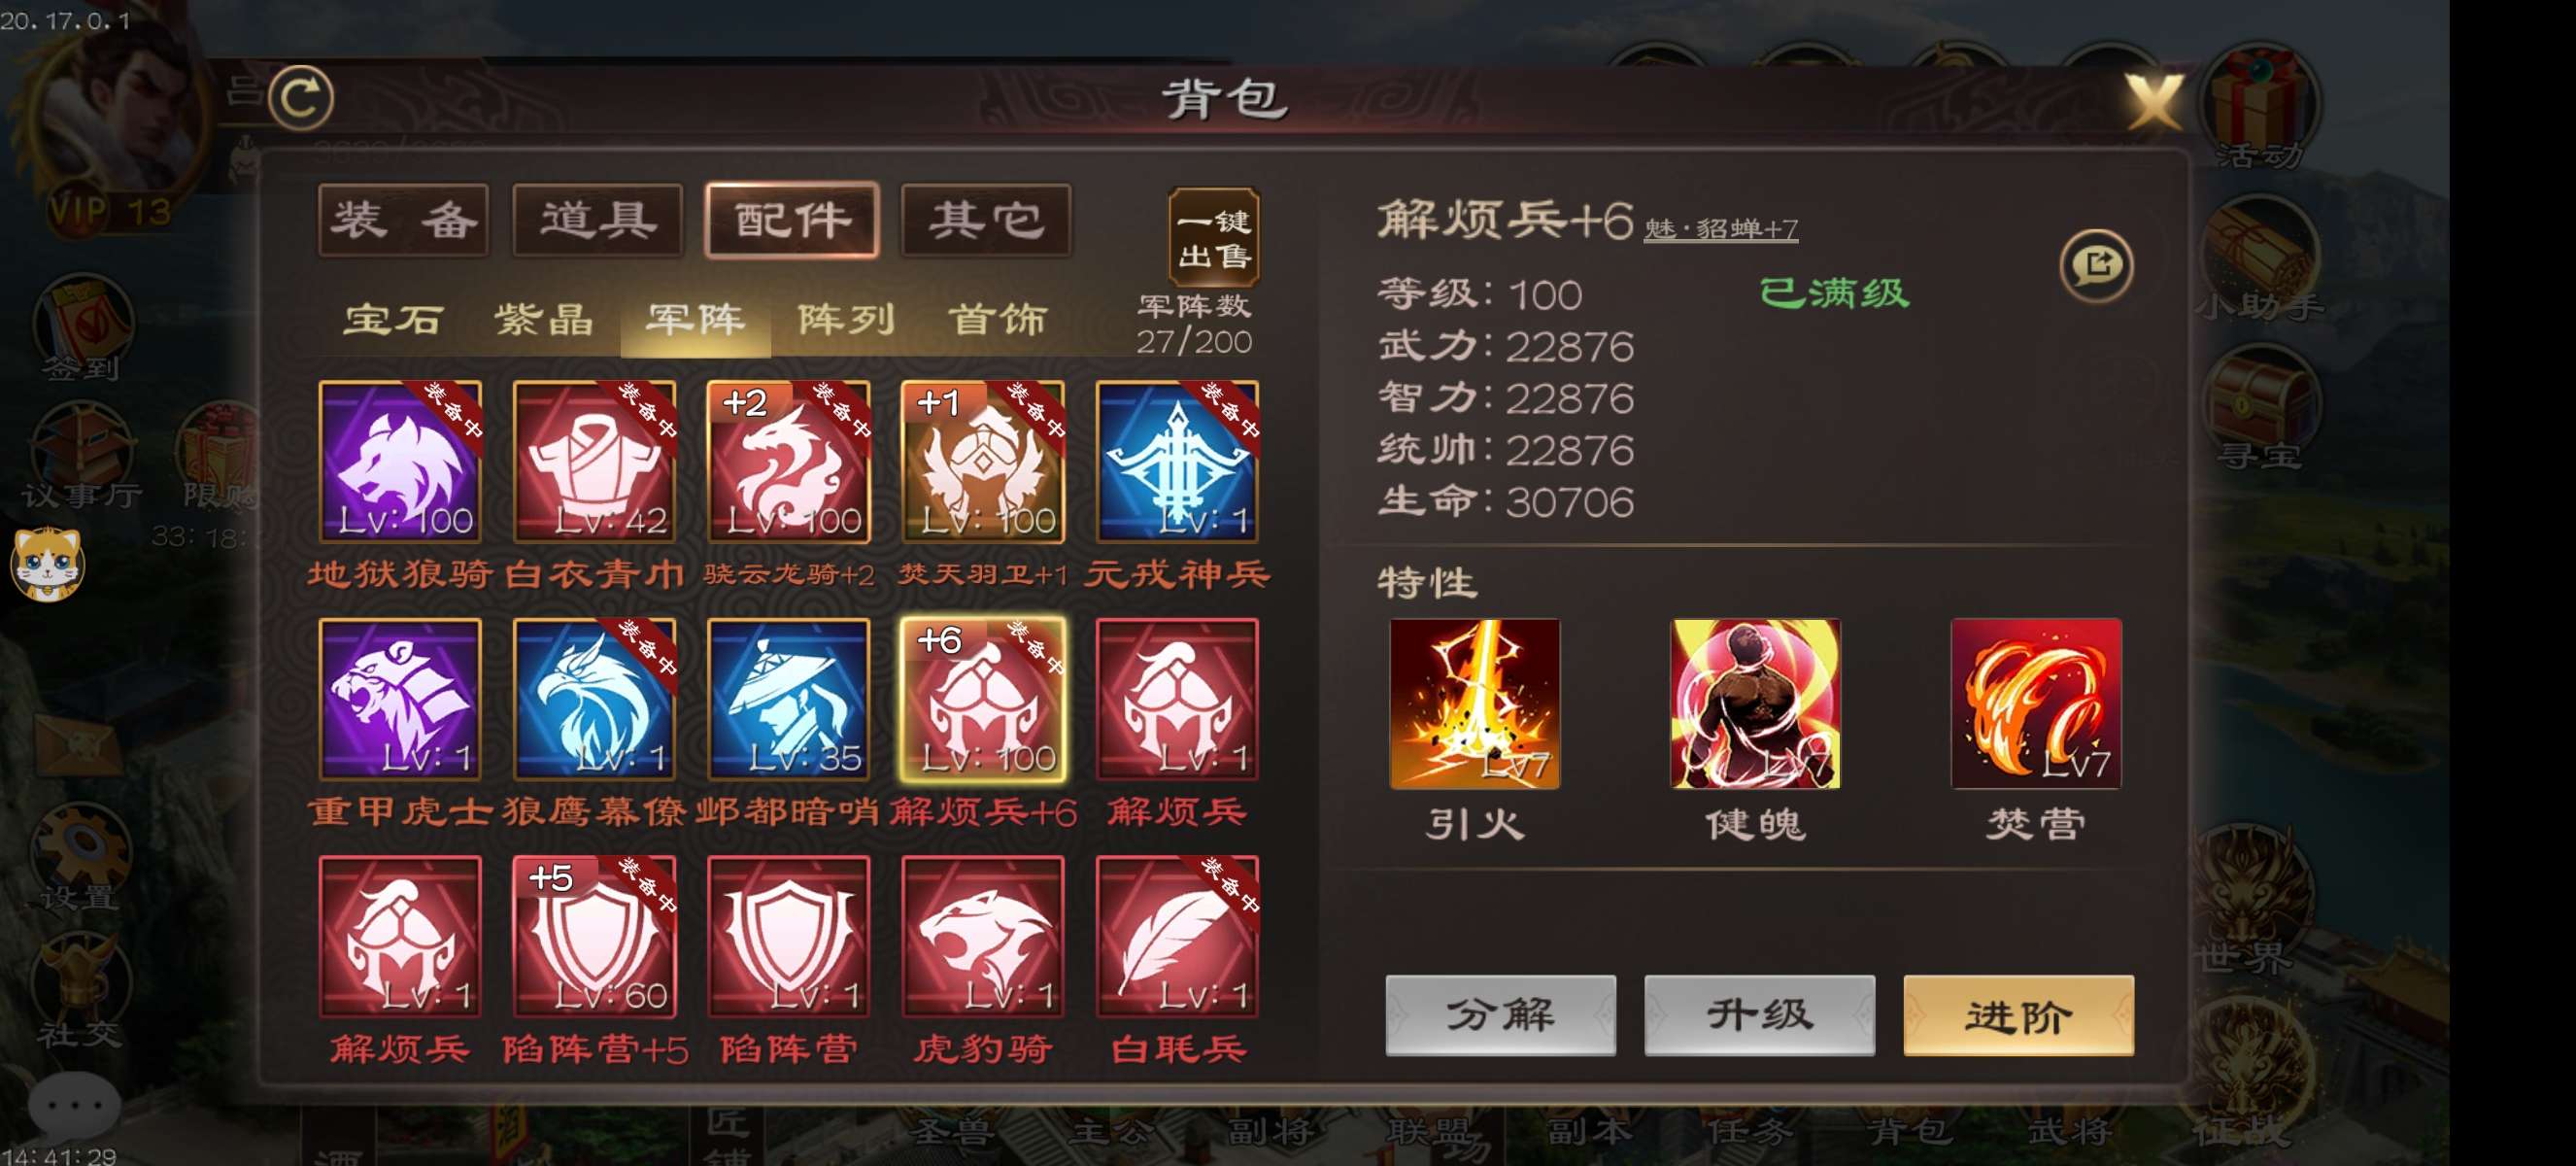Click the 进阶 advance button
The image size is (2576, 1166).
(2018, 1015)
